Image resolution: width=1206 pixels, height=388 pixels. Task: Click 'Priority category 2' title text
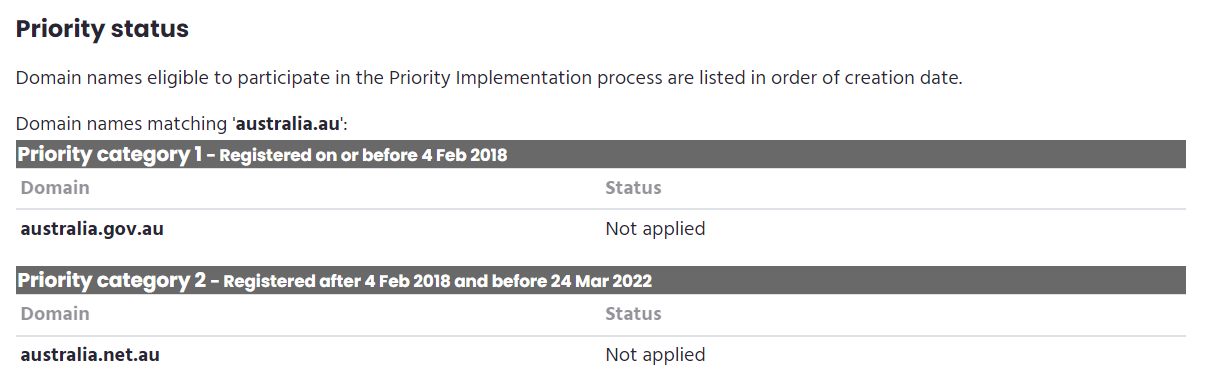(x=112, y=281)
